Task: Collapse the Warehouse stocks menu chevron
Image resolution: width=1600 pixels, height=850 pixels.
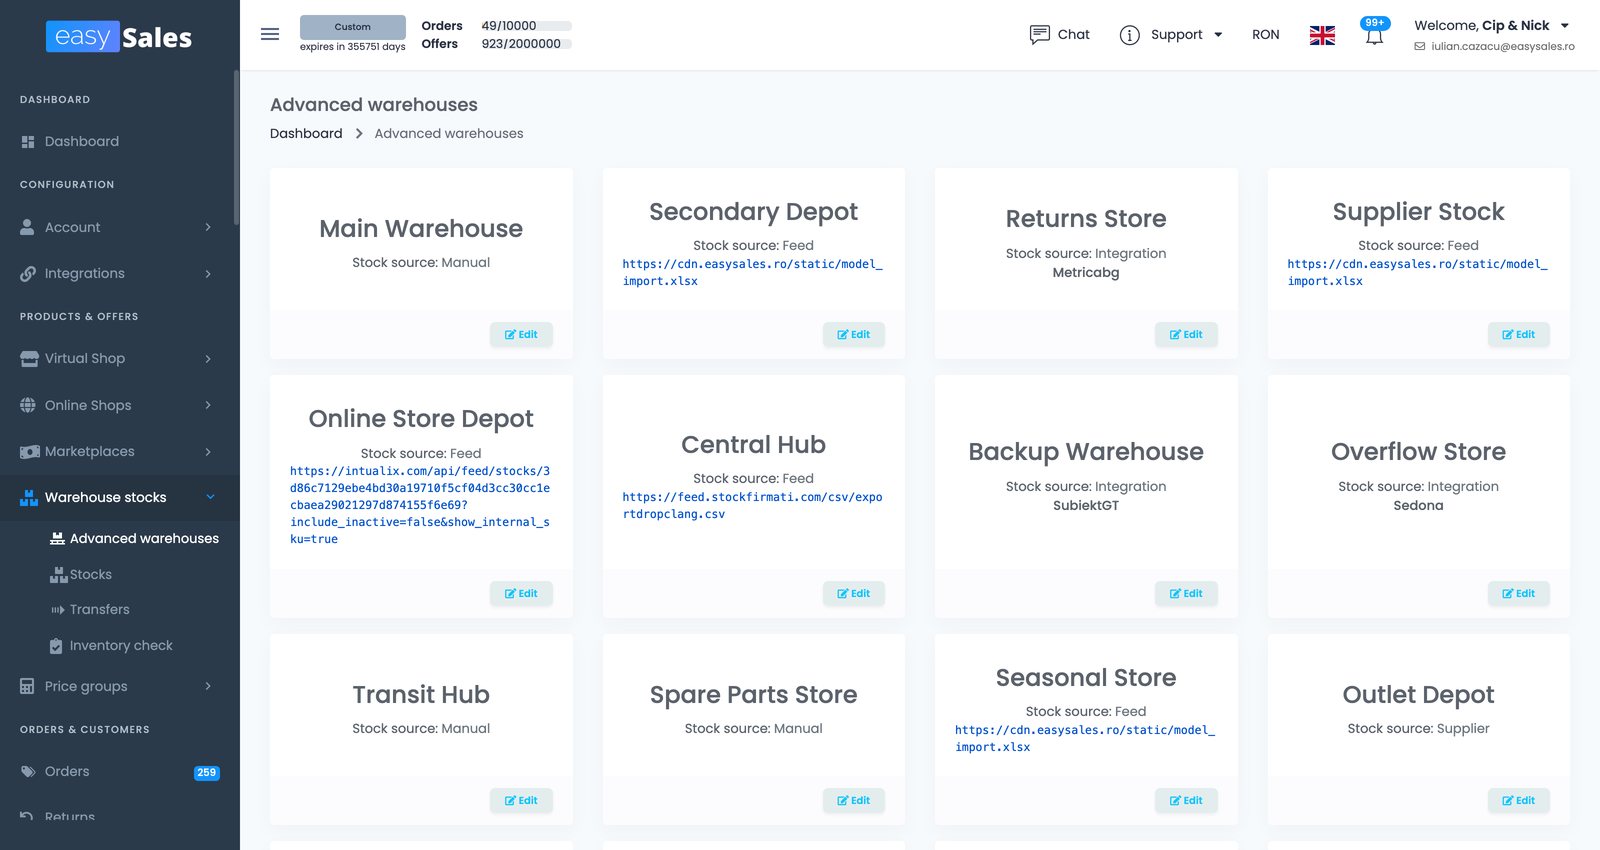Action: pos(210,497)
